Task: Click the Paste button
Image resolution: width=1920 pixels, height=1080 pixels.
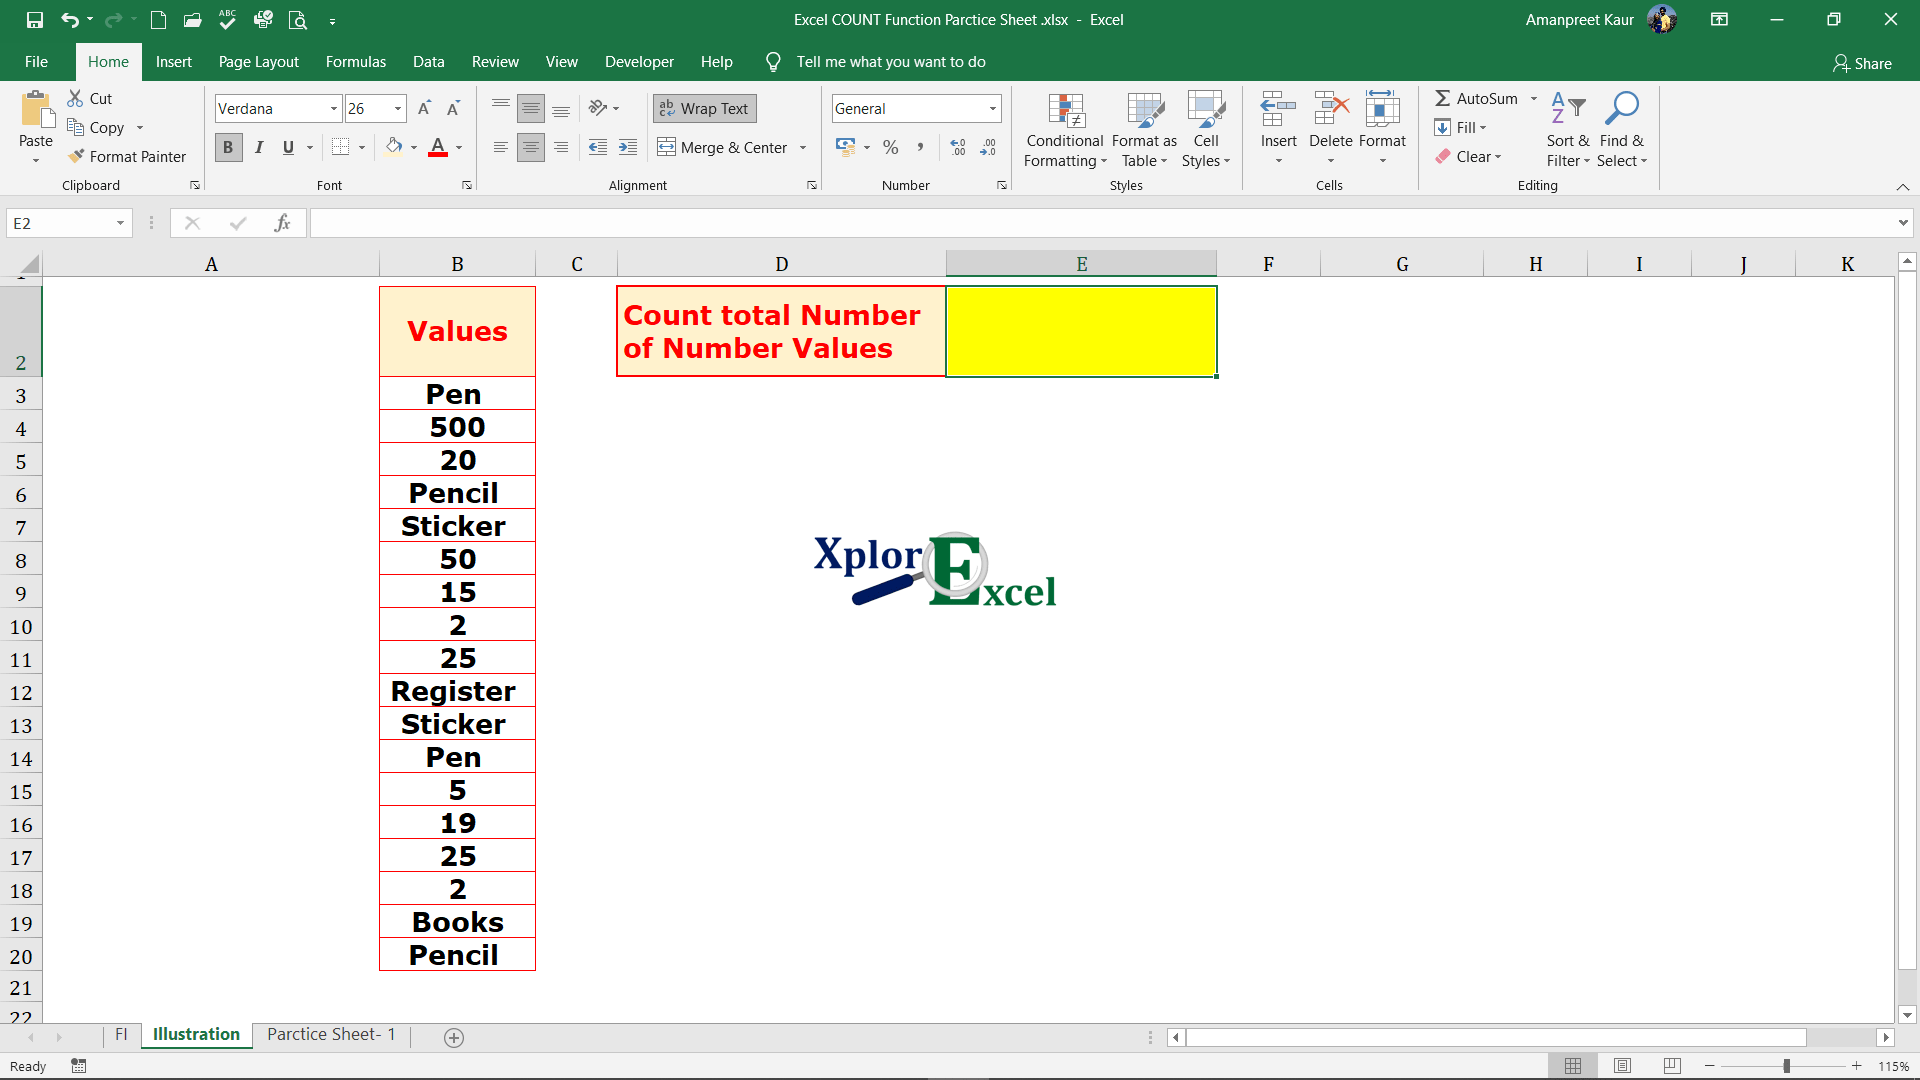Action: pyautogui.click(x=36, y=127)
